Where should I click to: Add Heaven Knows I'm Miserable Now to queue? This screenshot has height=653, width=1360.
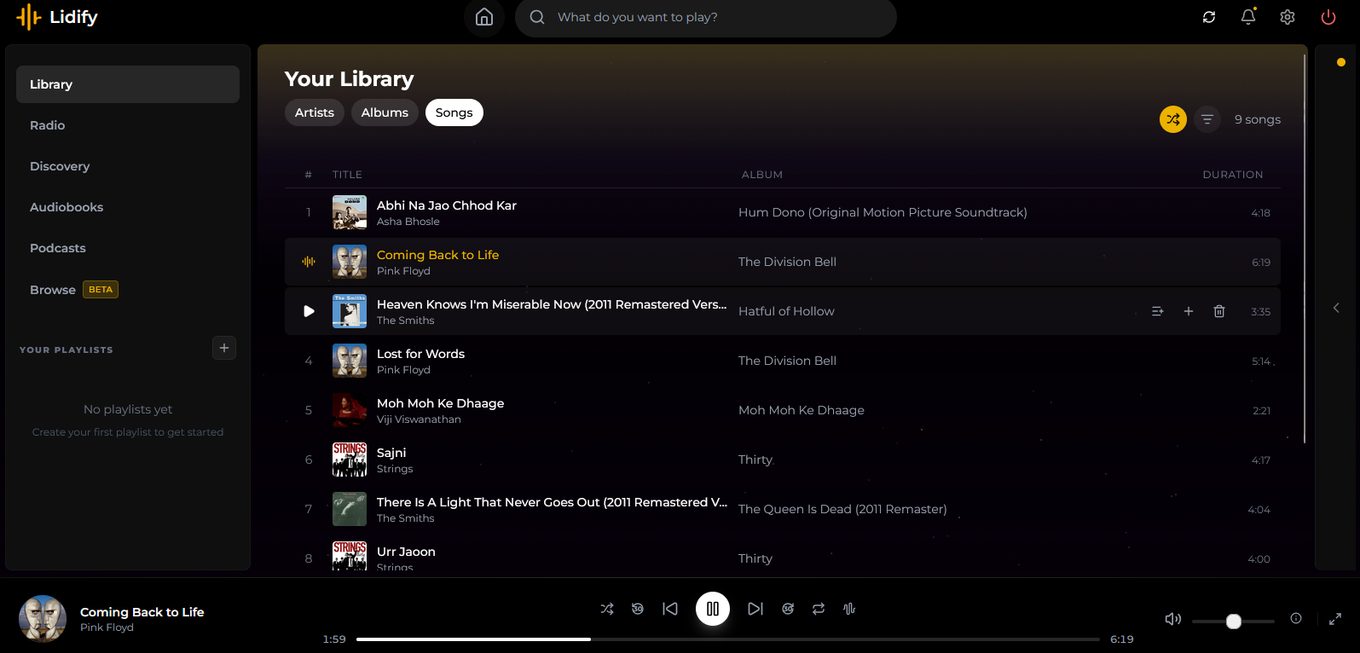(1157, 311)
